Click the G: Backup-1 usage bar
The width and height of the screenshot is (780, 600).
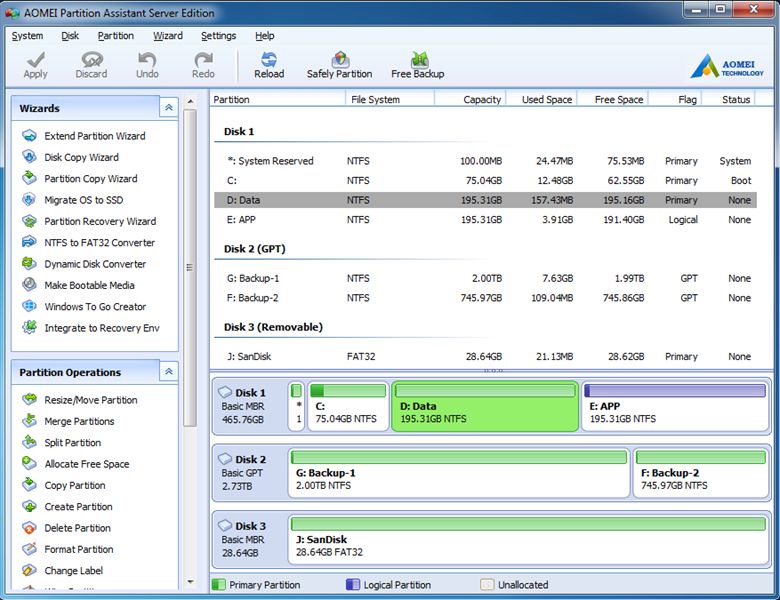[x=459, y=457]
